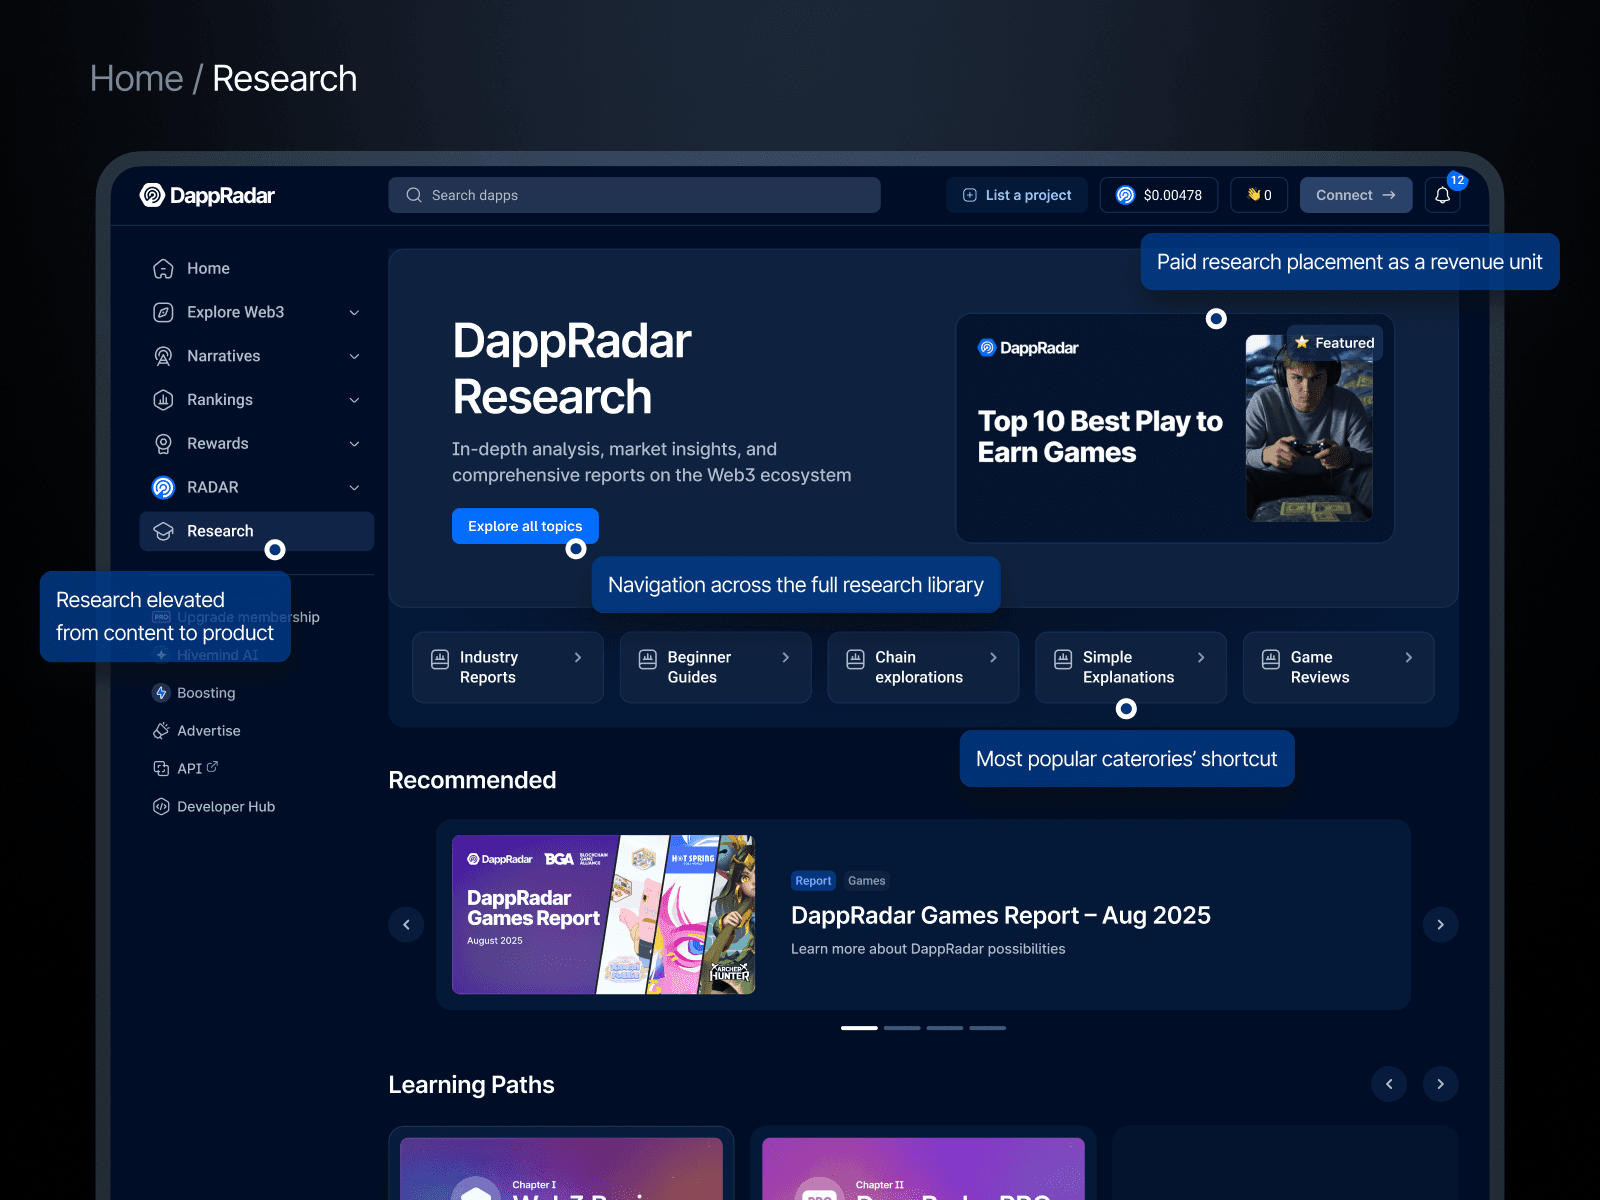
Task: Click the Boosting lightning icon
Action: (x=161, y=693)
